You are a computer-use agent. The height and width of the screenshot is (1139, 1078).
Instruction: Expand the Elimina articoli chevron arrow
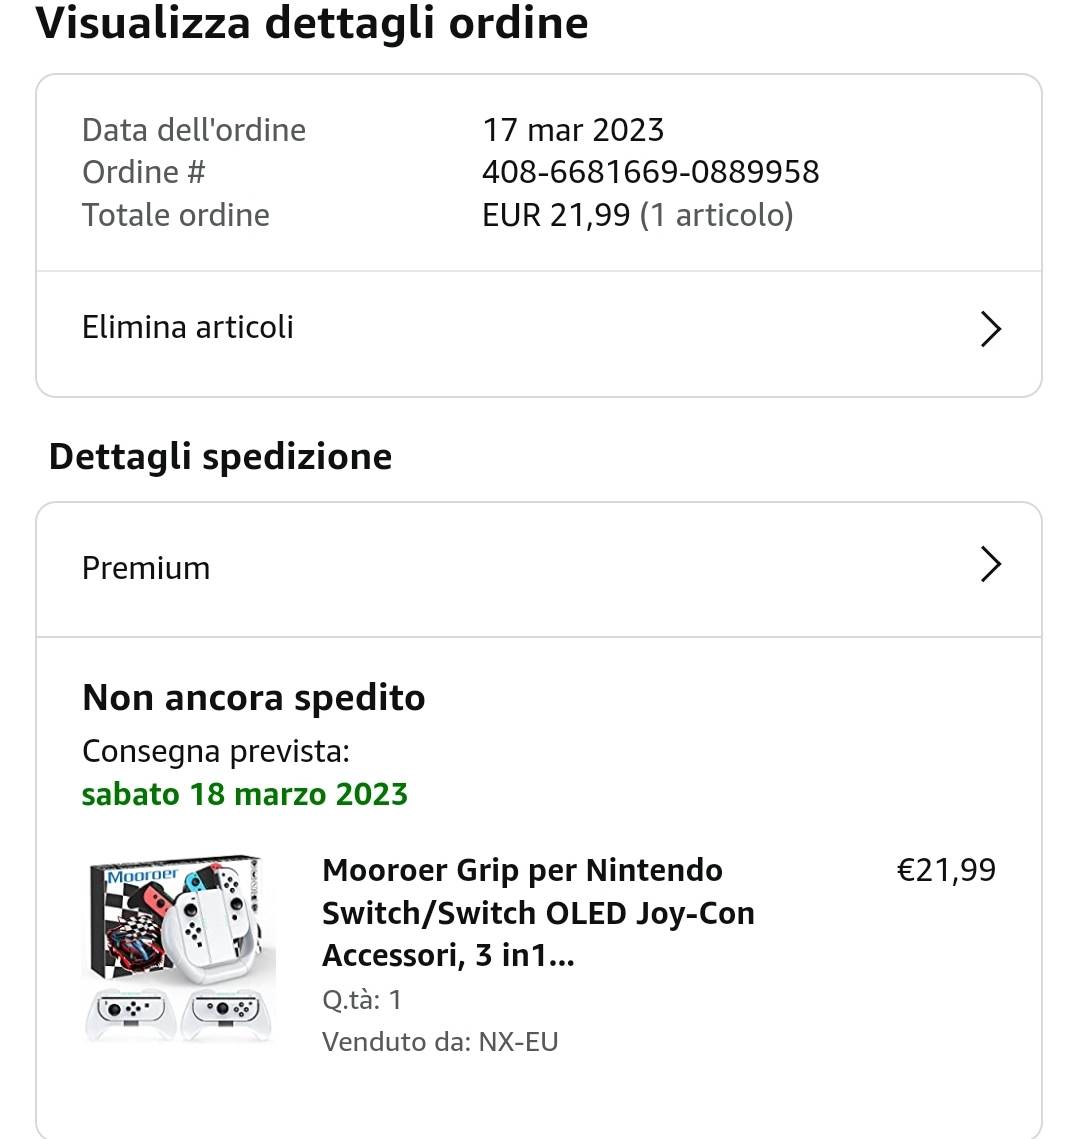[x=990, y=329]
